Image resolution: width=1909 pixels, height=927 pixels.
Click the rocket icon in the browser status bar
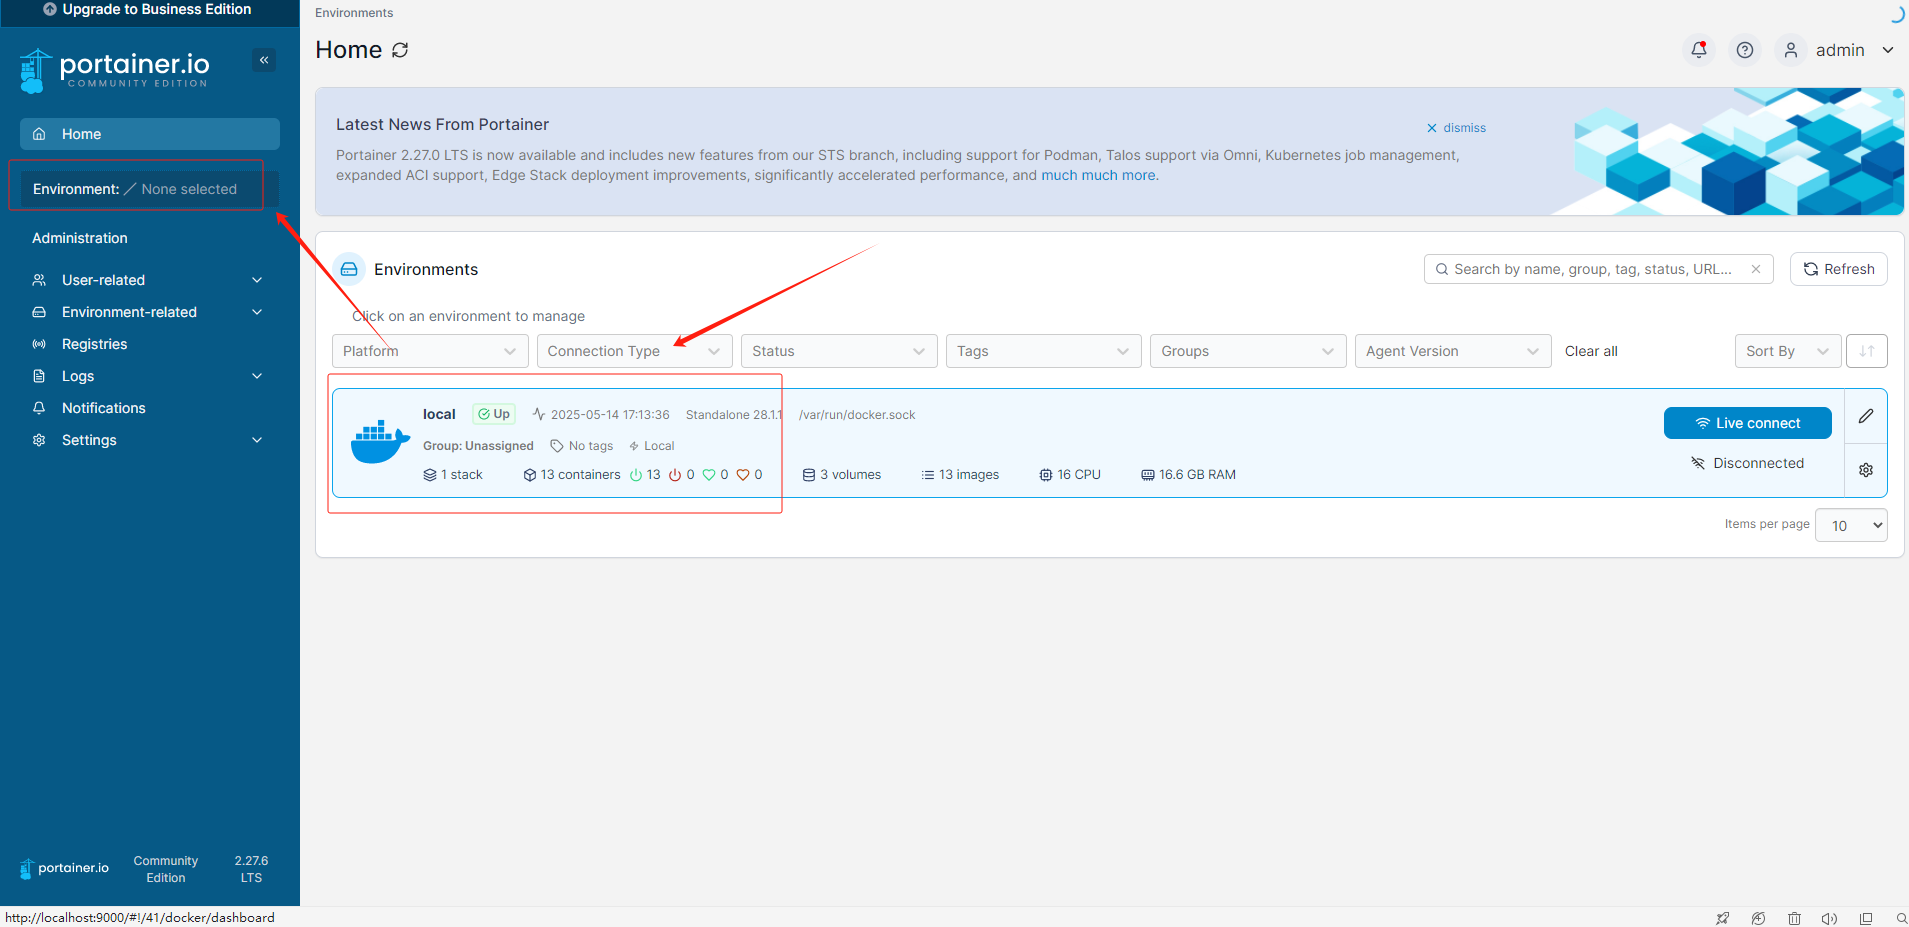point(1722,918)
